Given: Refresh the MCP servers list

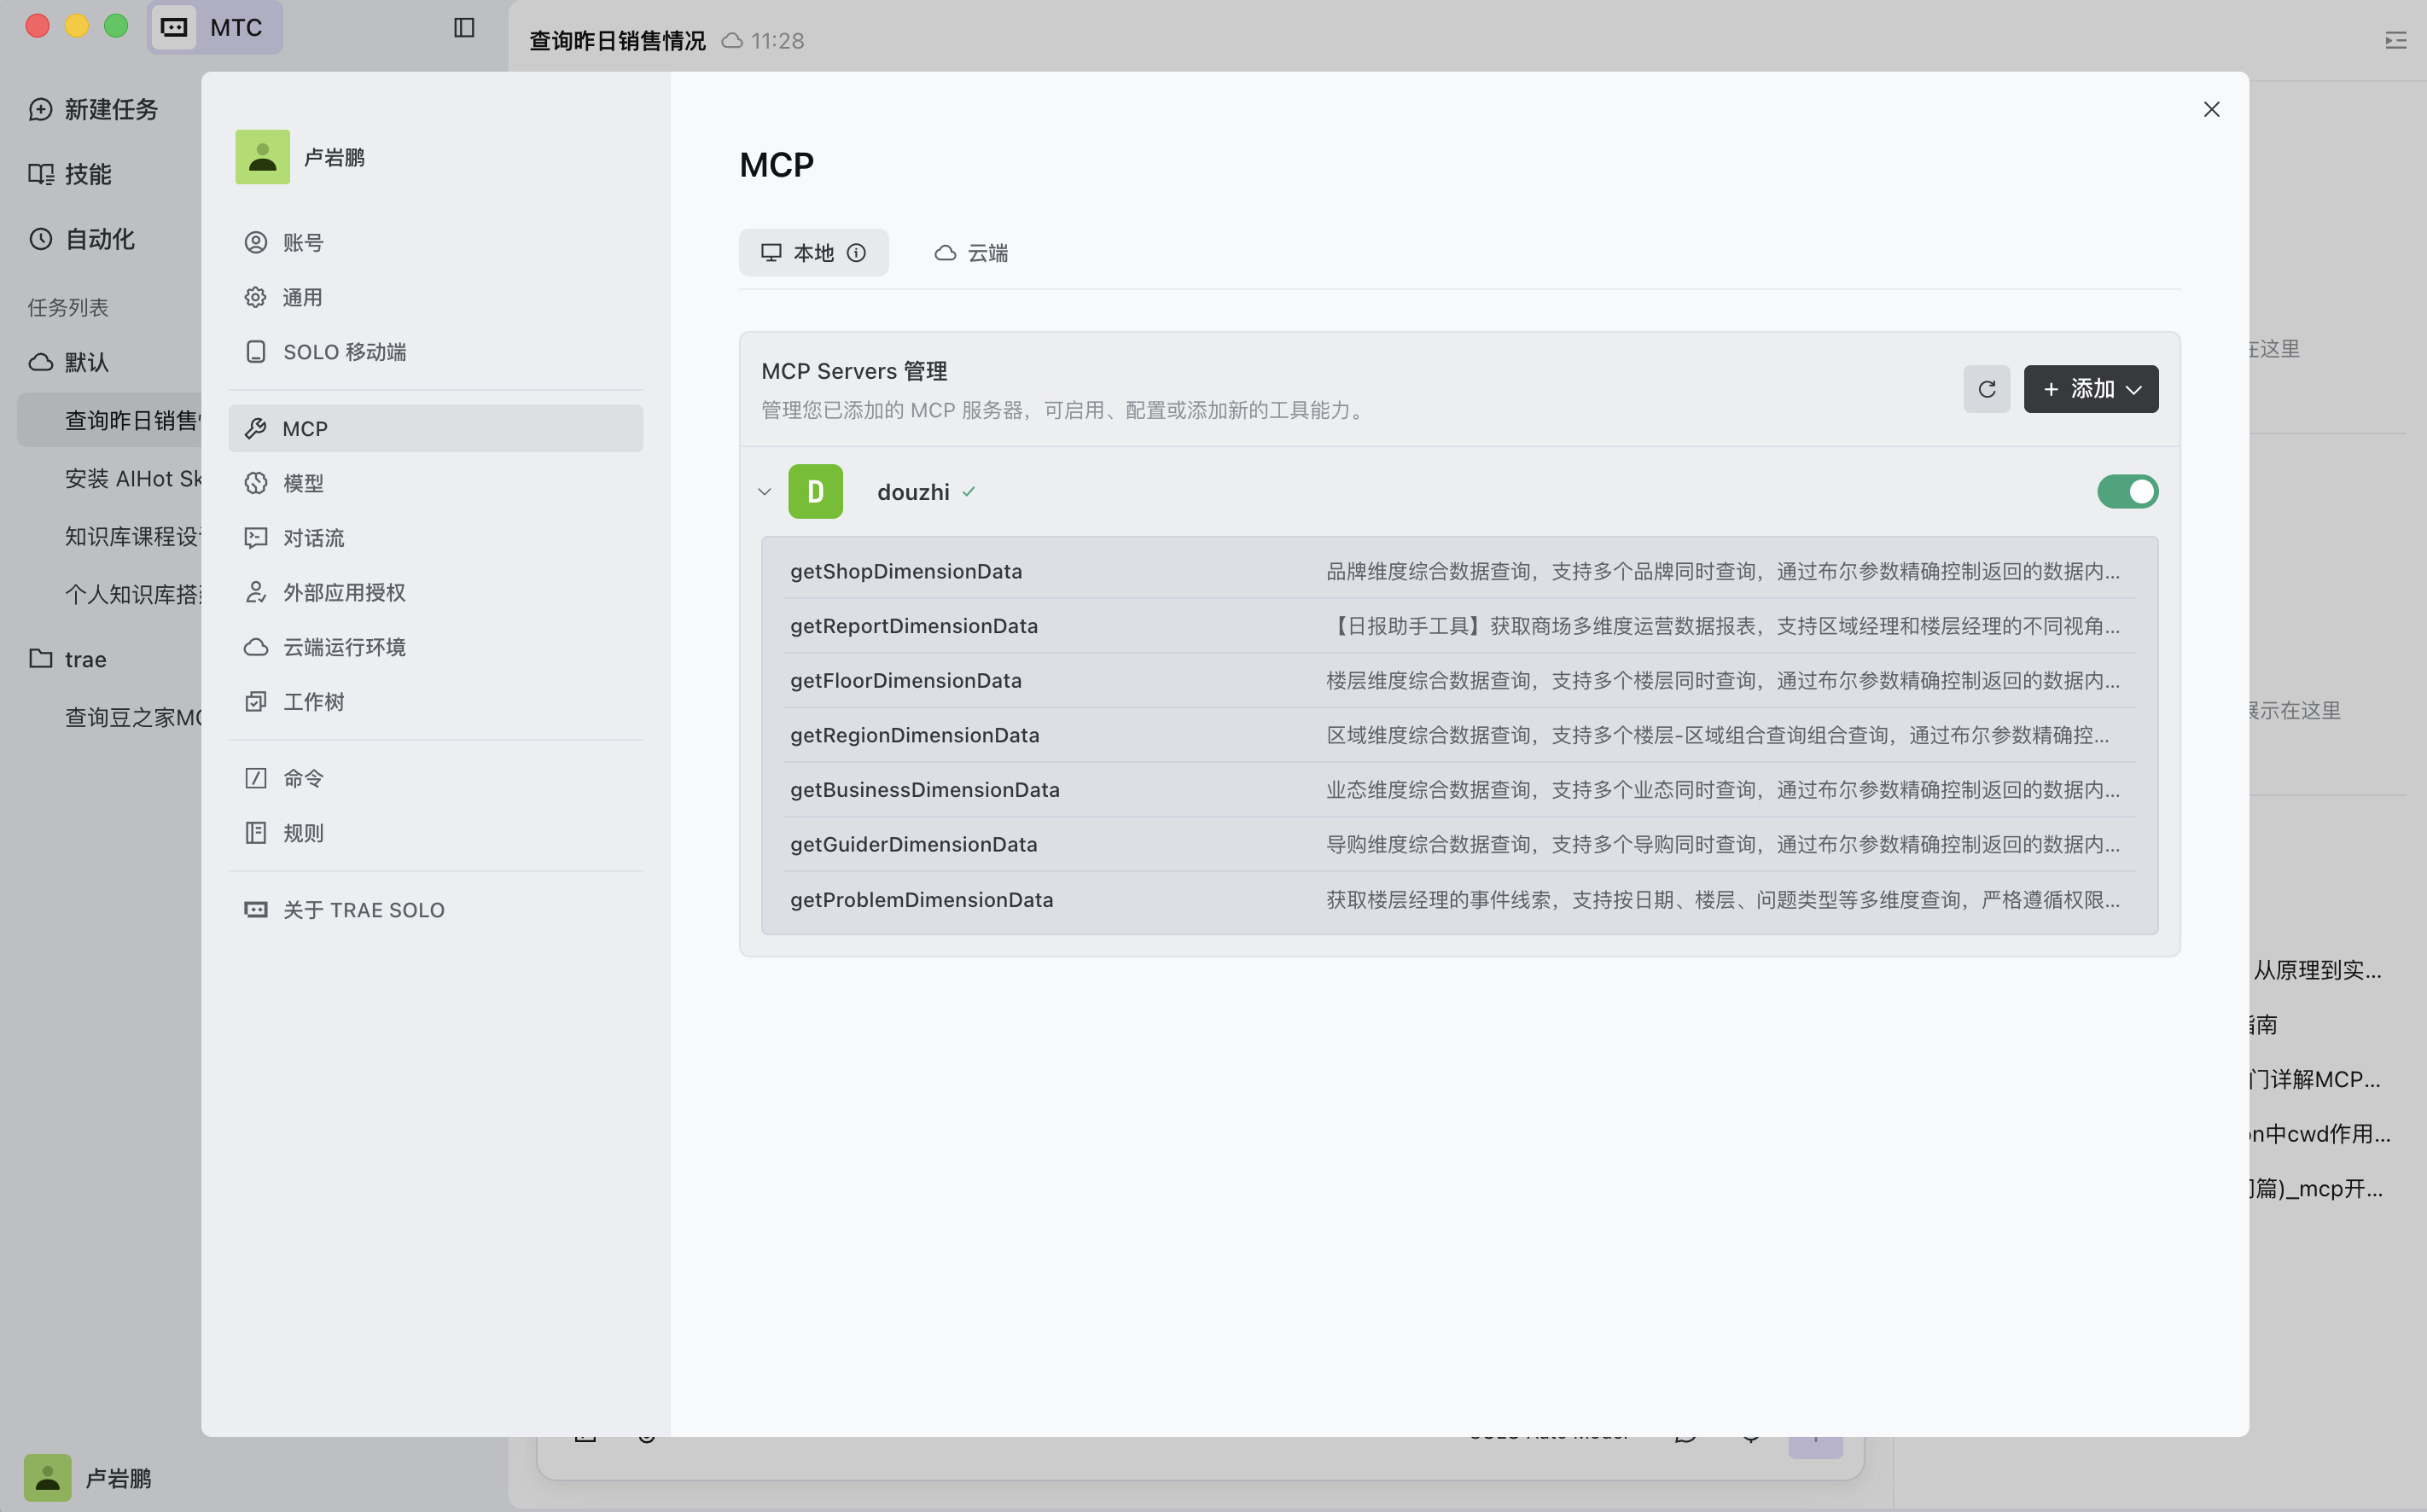Looking at the screenshot, I should 1986,389.
